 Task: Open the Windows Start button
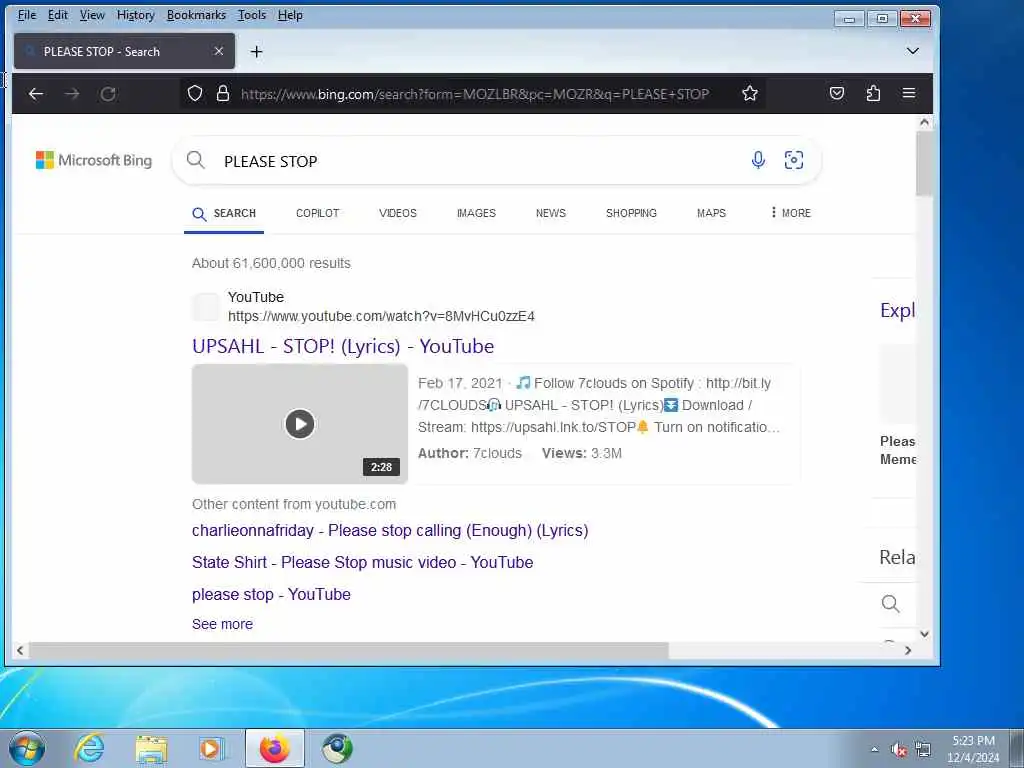click(x=27, y=748)
